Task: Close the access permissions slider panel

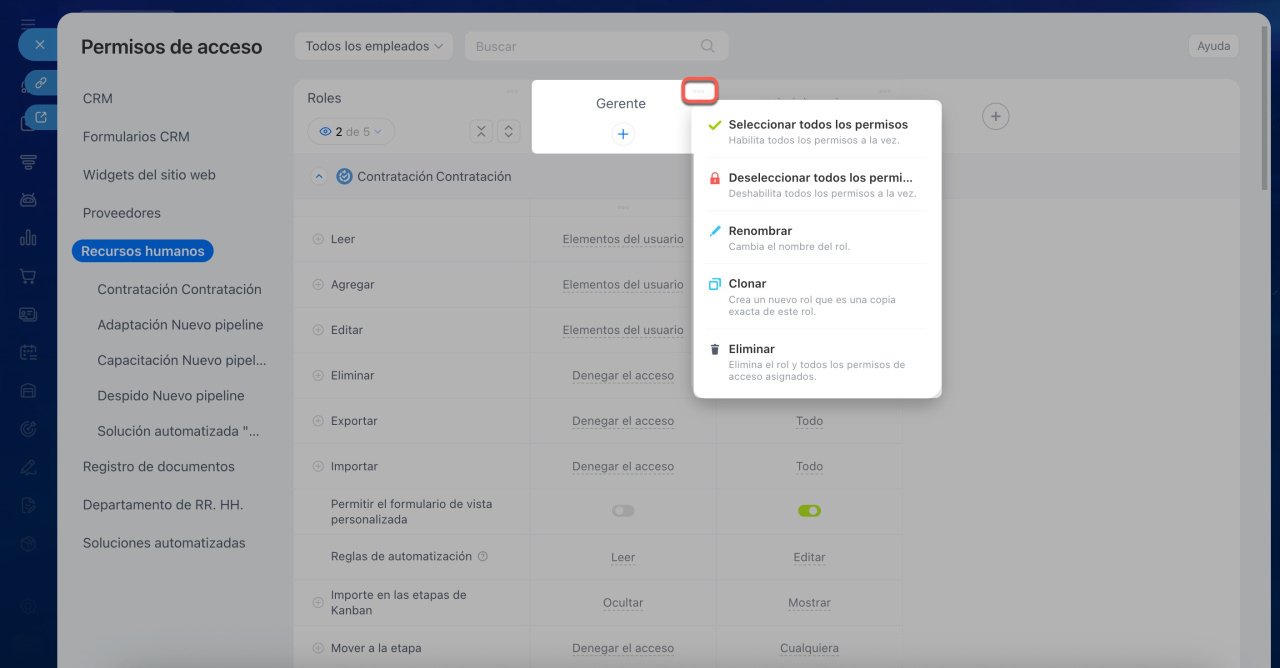Action: [39, 45]
